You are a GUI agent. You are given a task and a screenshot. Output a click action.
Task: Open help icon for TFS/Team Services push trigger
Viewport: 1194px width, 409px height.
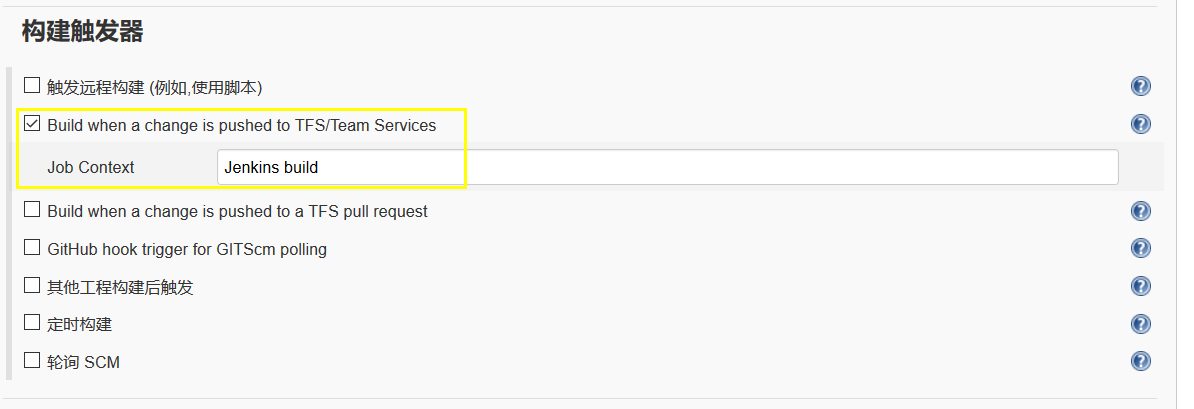[x=1141, y=124]
